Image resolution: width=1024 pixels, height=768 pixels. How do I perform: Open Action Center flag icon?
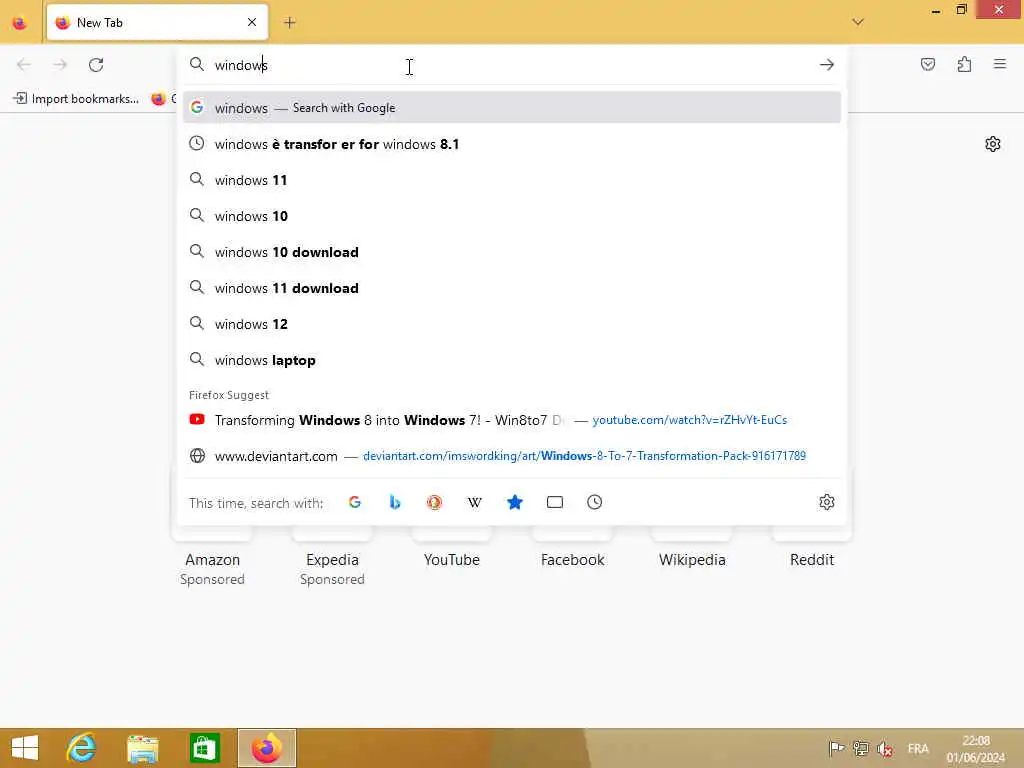click(836, 749)
